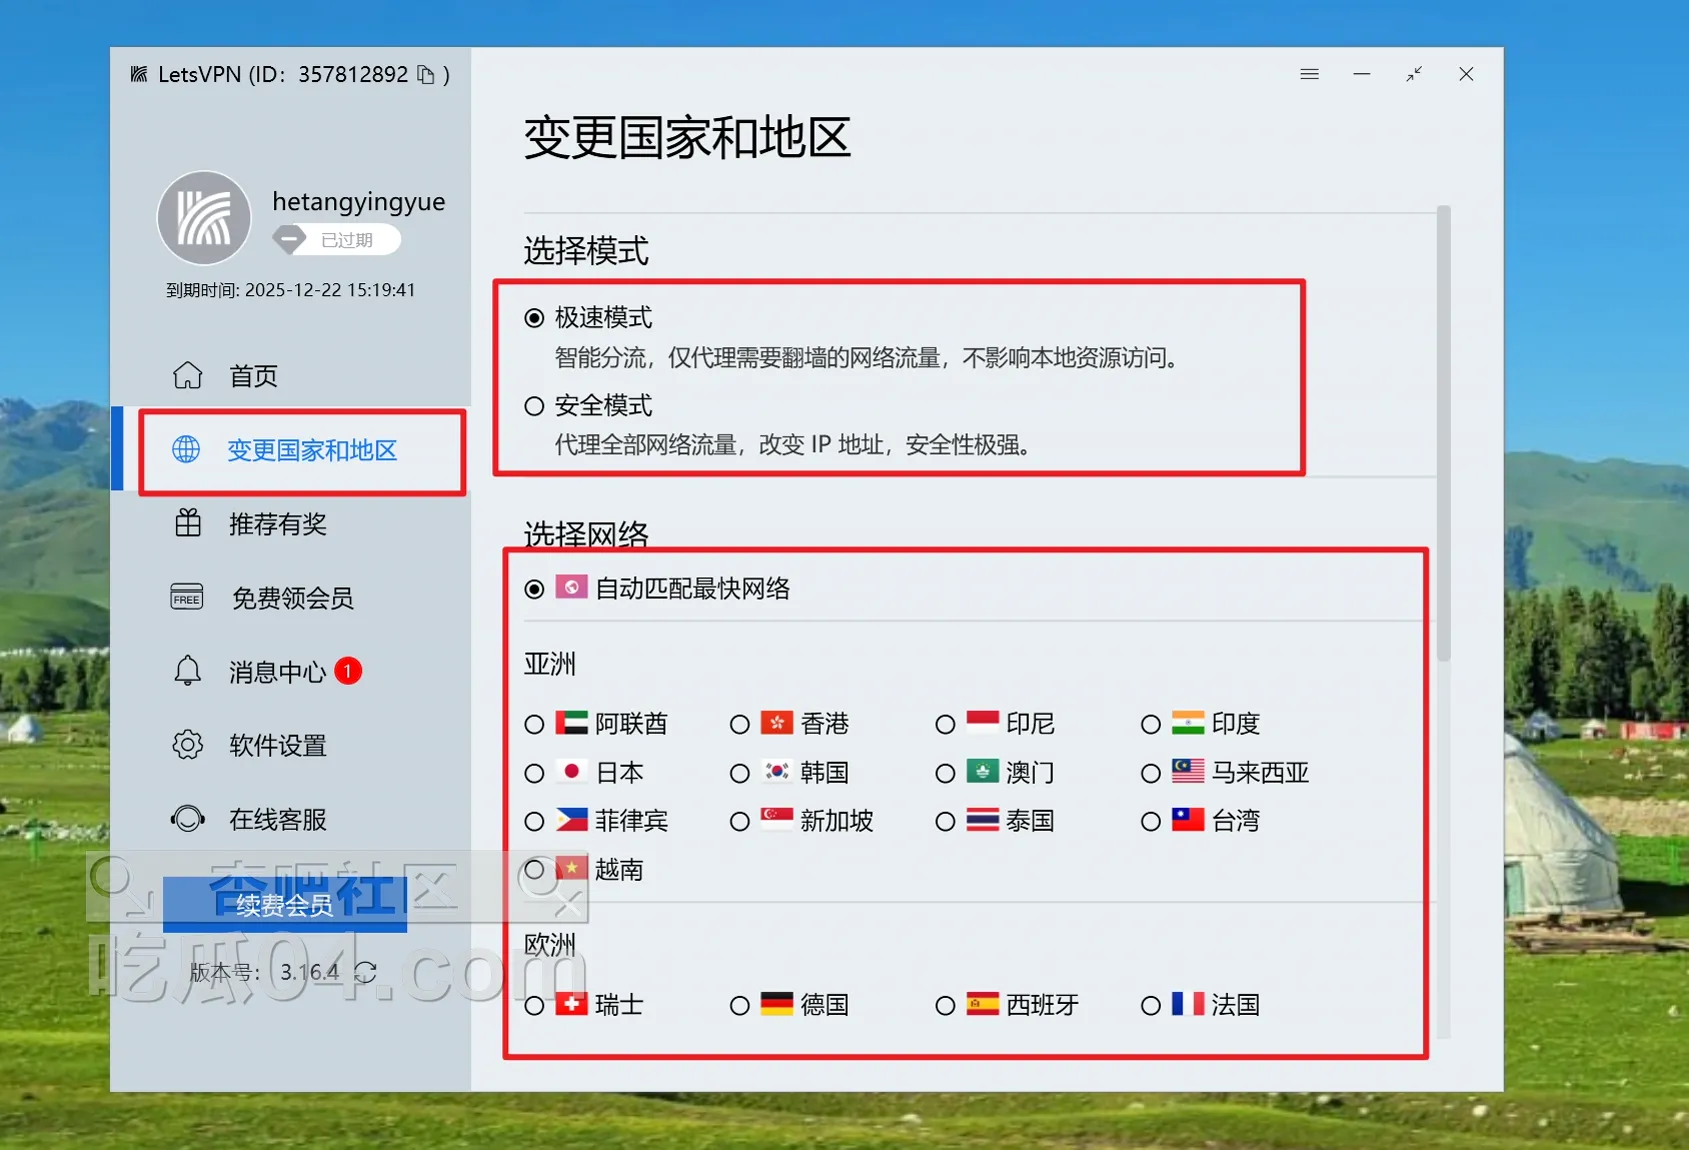
Task: Click the Germany flag icon
Action: pos(777,1003)
